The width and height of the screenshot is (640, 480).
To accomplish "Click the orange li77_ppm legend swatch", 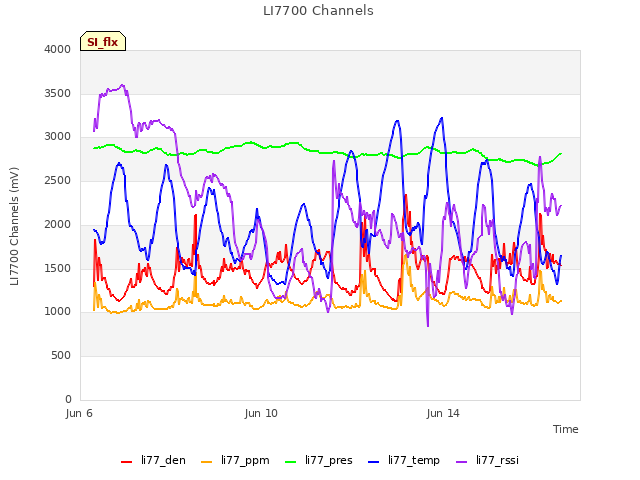I will click(207, 462).
